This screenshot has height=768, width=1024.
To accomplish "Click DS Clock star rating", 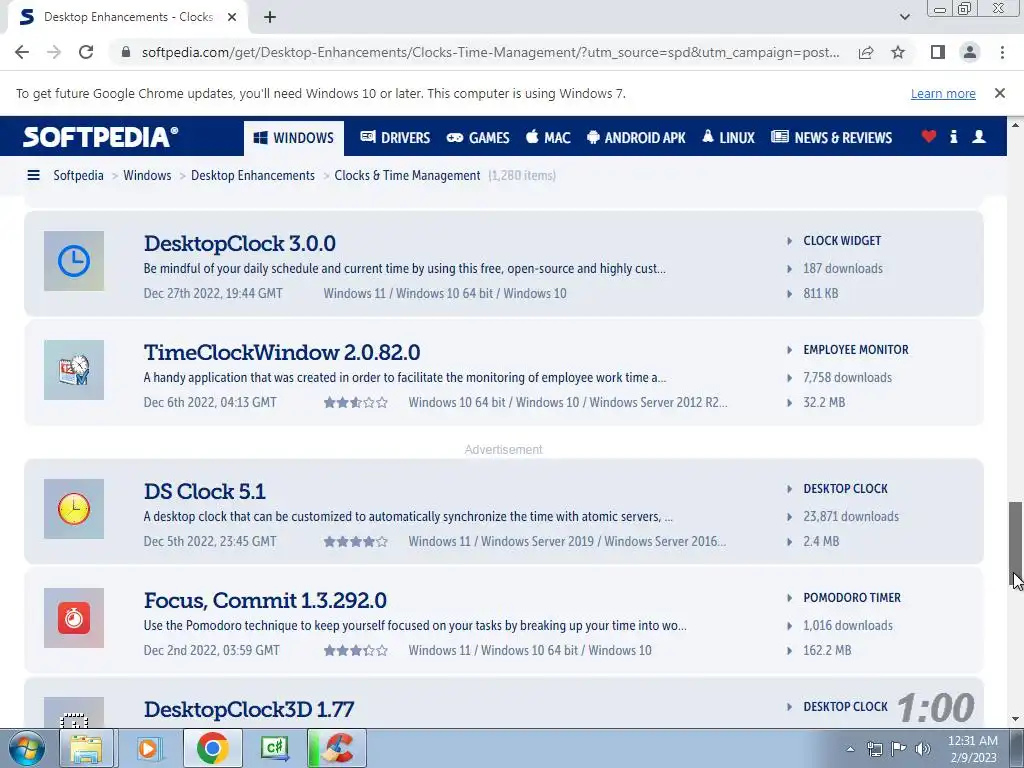I will (x=356, y=541).
